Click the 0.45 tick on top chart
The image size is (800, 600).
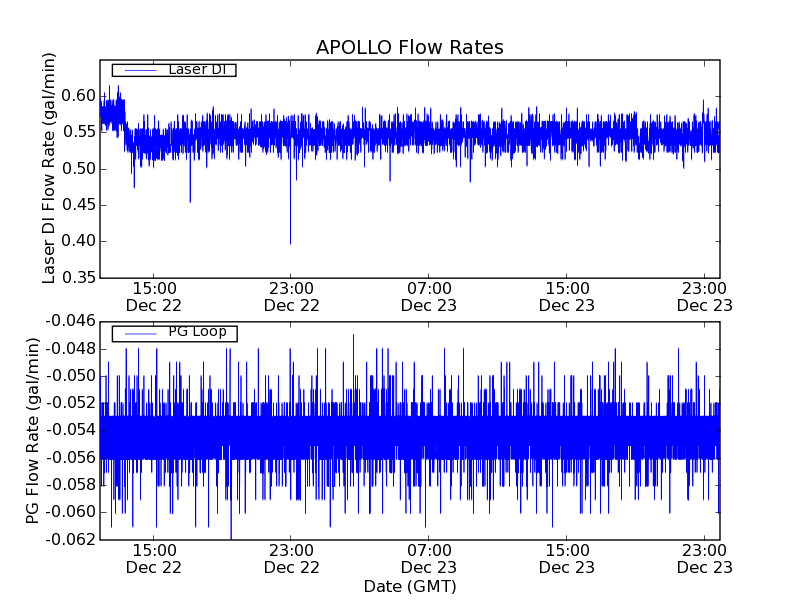click(80, 205)
